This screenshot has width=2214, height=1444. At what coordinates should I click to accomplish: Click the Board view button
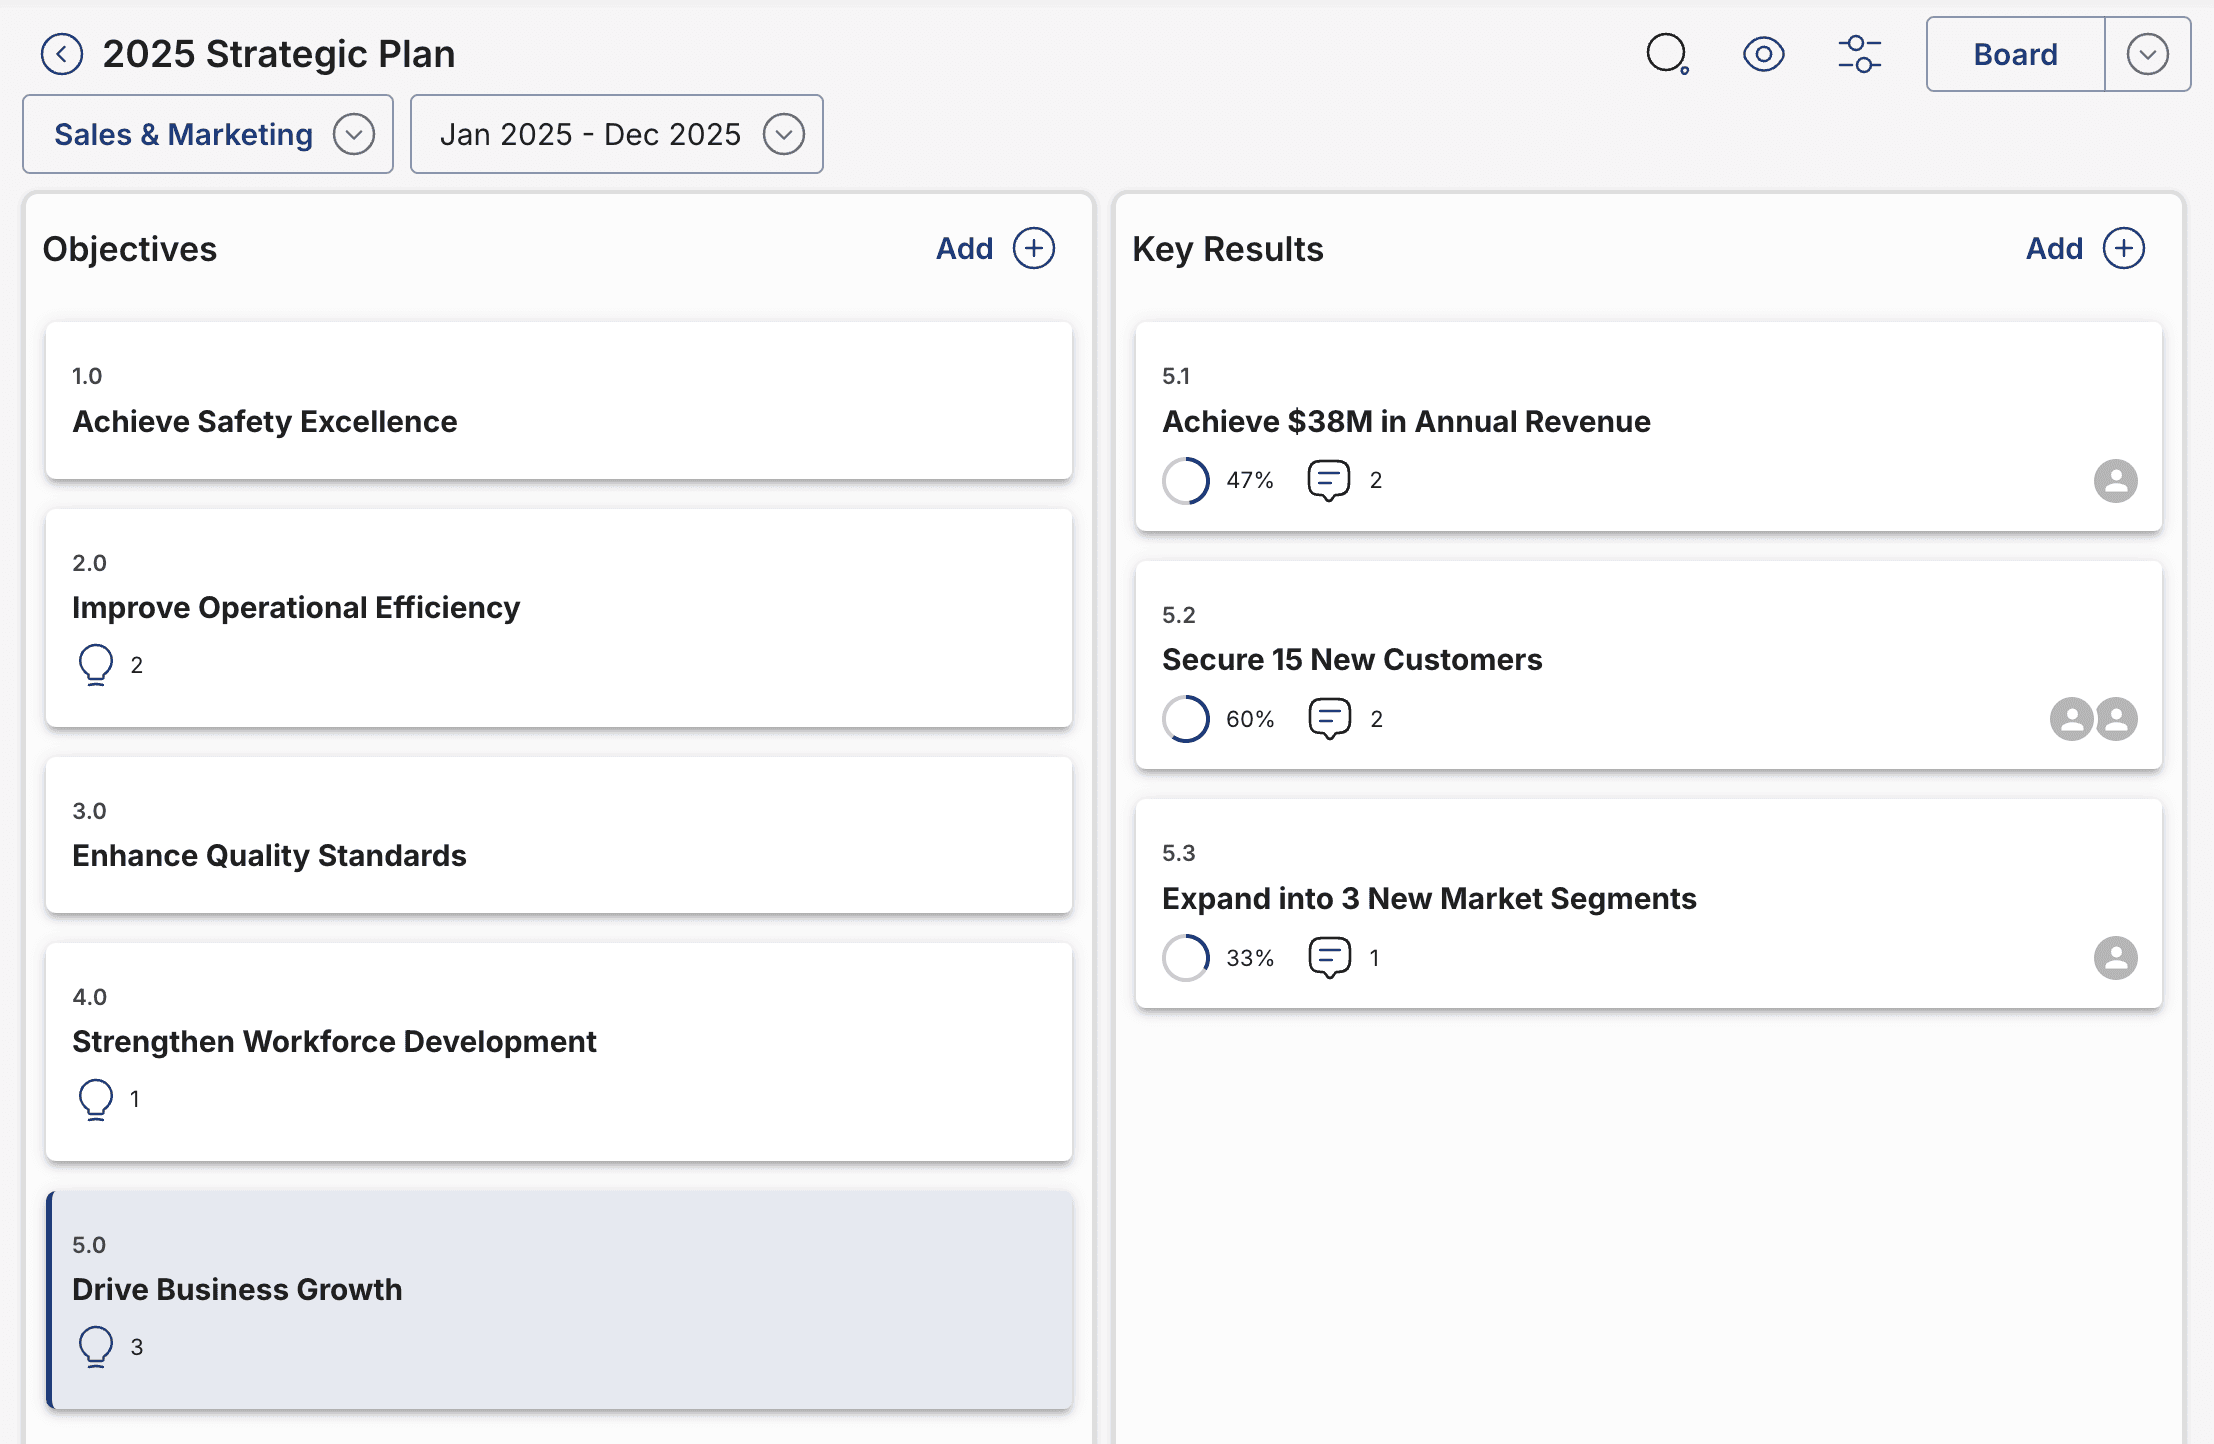tap(2015, 54)
